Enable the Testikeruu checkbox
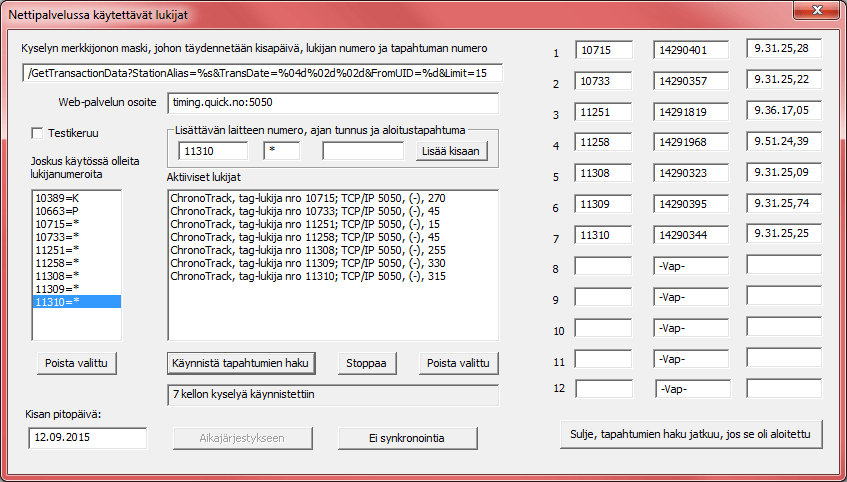This screenshot has width=847, height=482. (x=39, y=133)
